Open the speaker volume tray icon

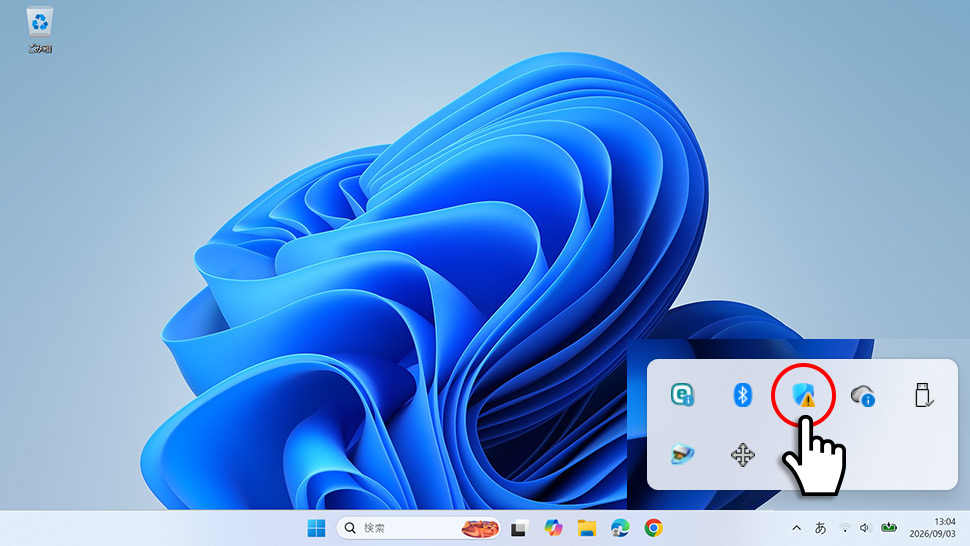pyautogui.click(x=865, y=528)
